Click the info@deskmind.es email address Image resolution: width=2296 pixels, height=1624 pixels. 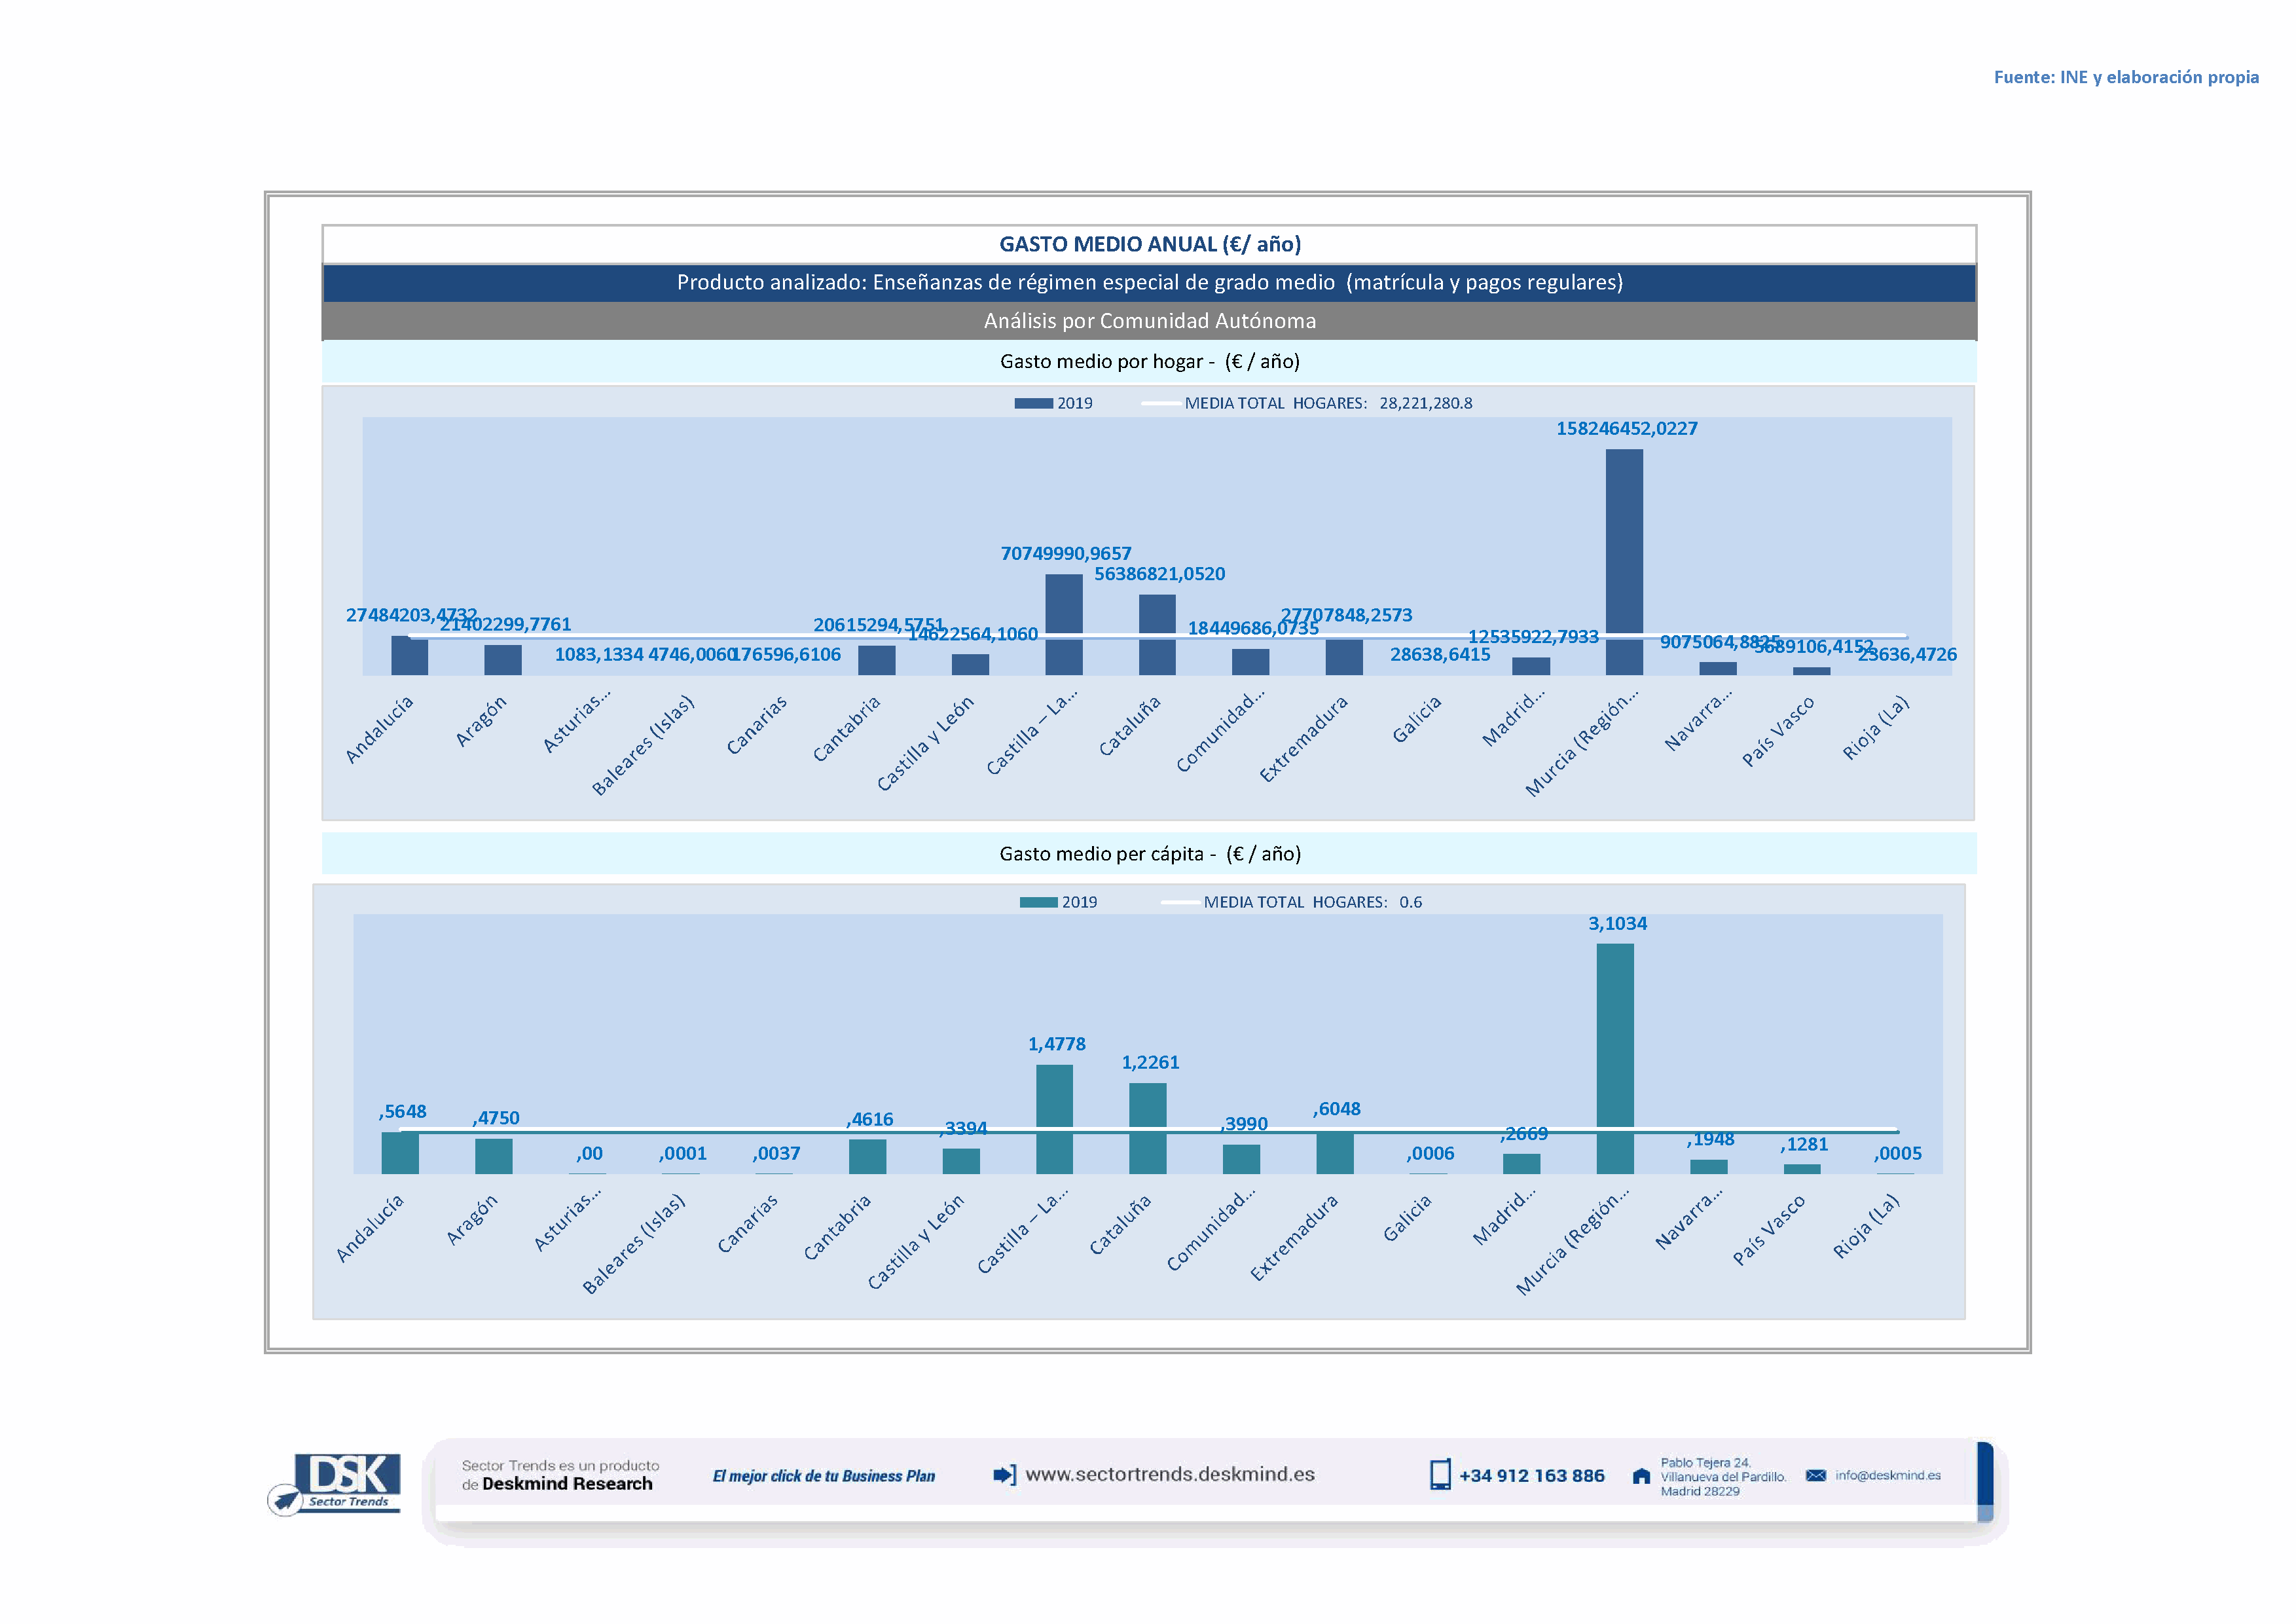[x=1887, y=1475]
